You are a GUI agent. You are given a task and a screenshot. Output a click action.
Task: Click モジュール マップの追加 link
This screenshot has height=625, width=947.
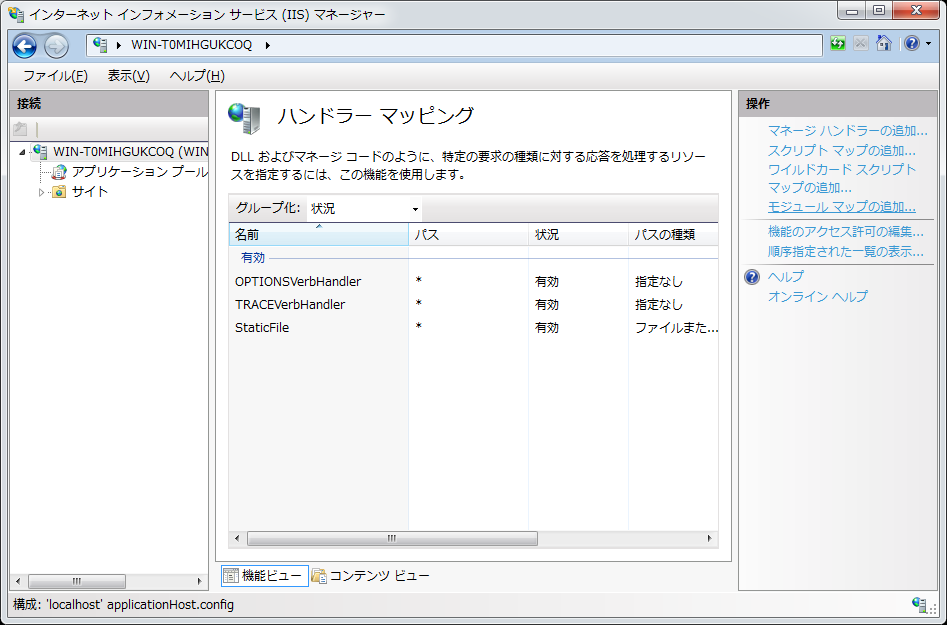[x=841, y=207]
